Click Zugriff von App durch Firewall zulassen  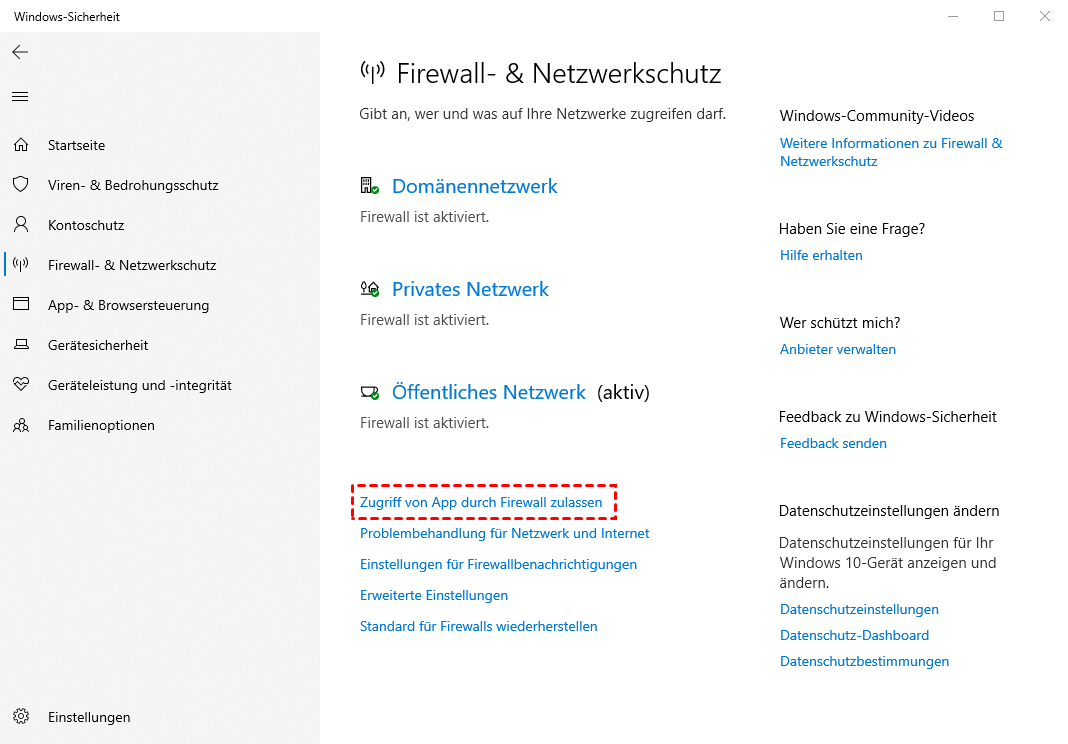click(481, 502)
